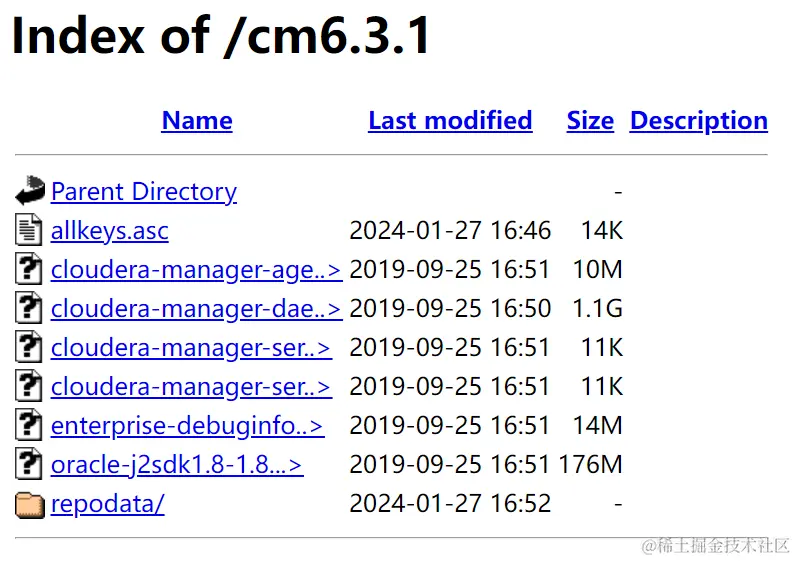Click the 14M size value

click(598, 425)
